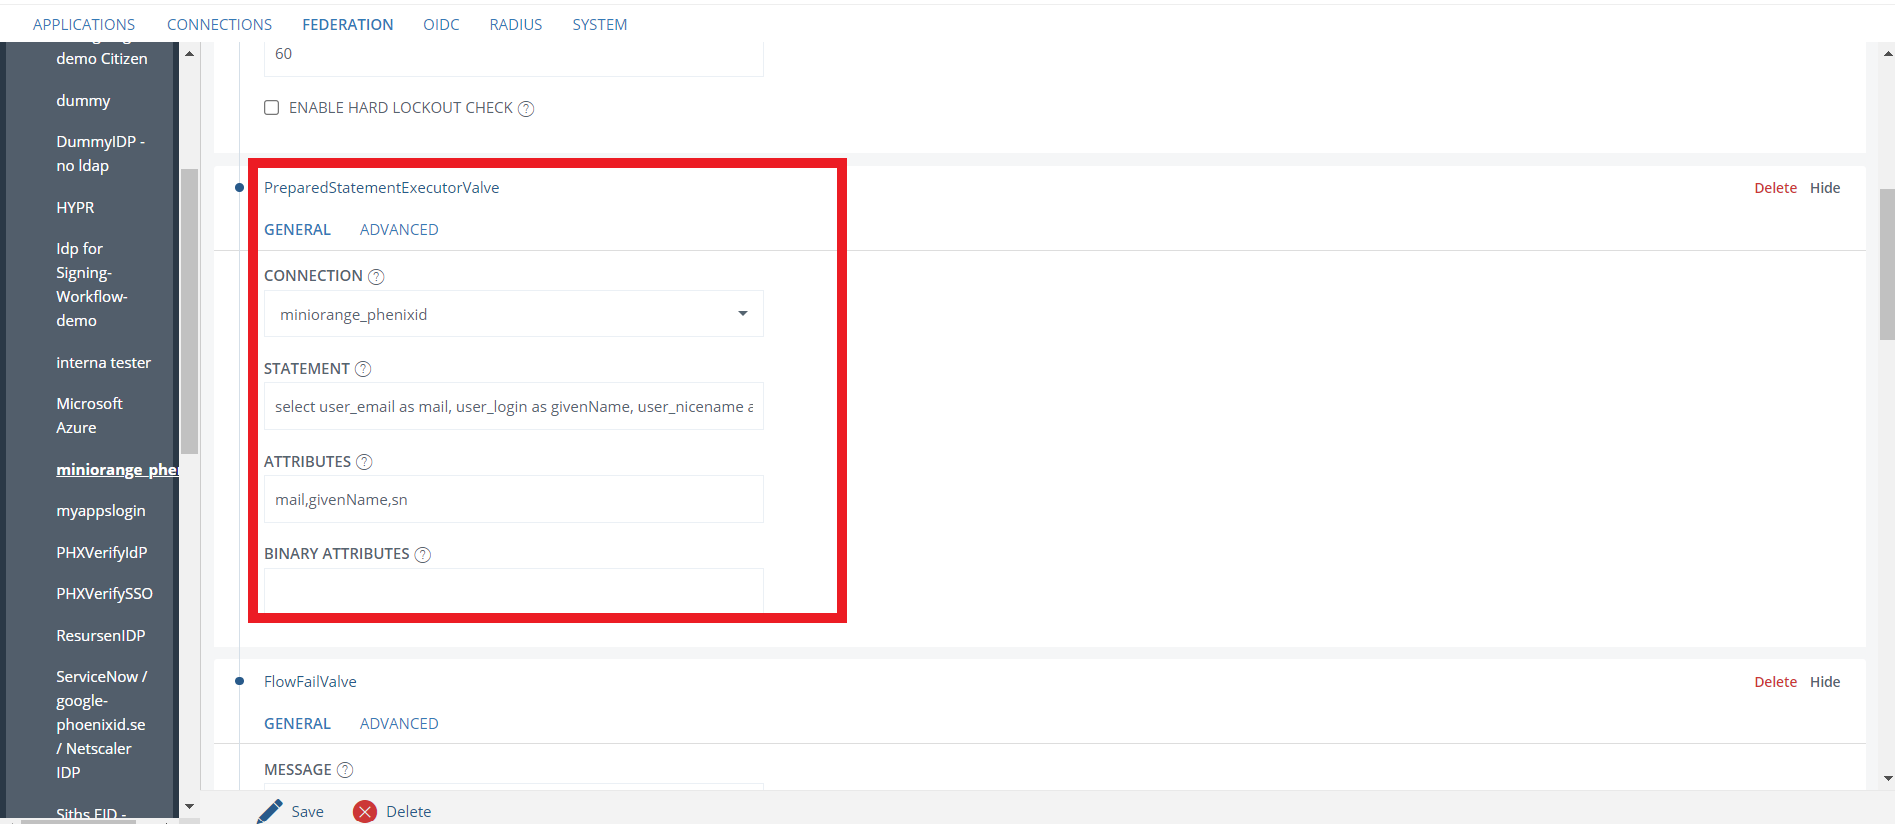Screen dimensions: 1895x824
Task: Click the Delete button in bottom bar
Action: pyautogui.click(x=392, y=812)
